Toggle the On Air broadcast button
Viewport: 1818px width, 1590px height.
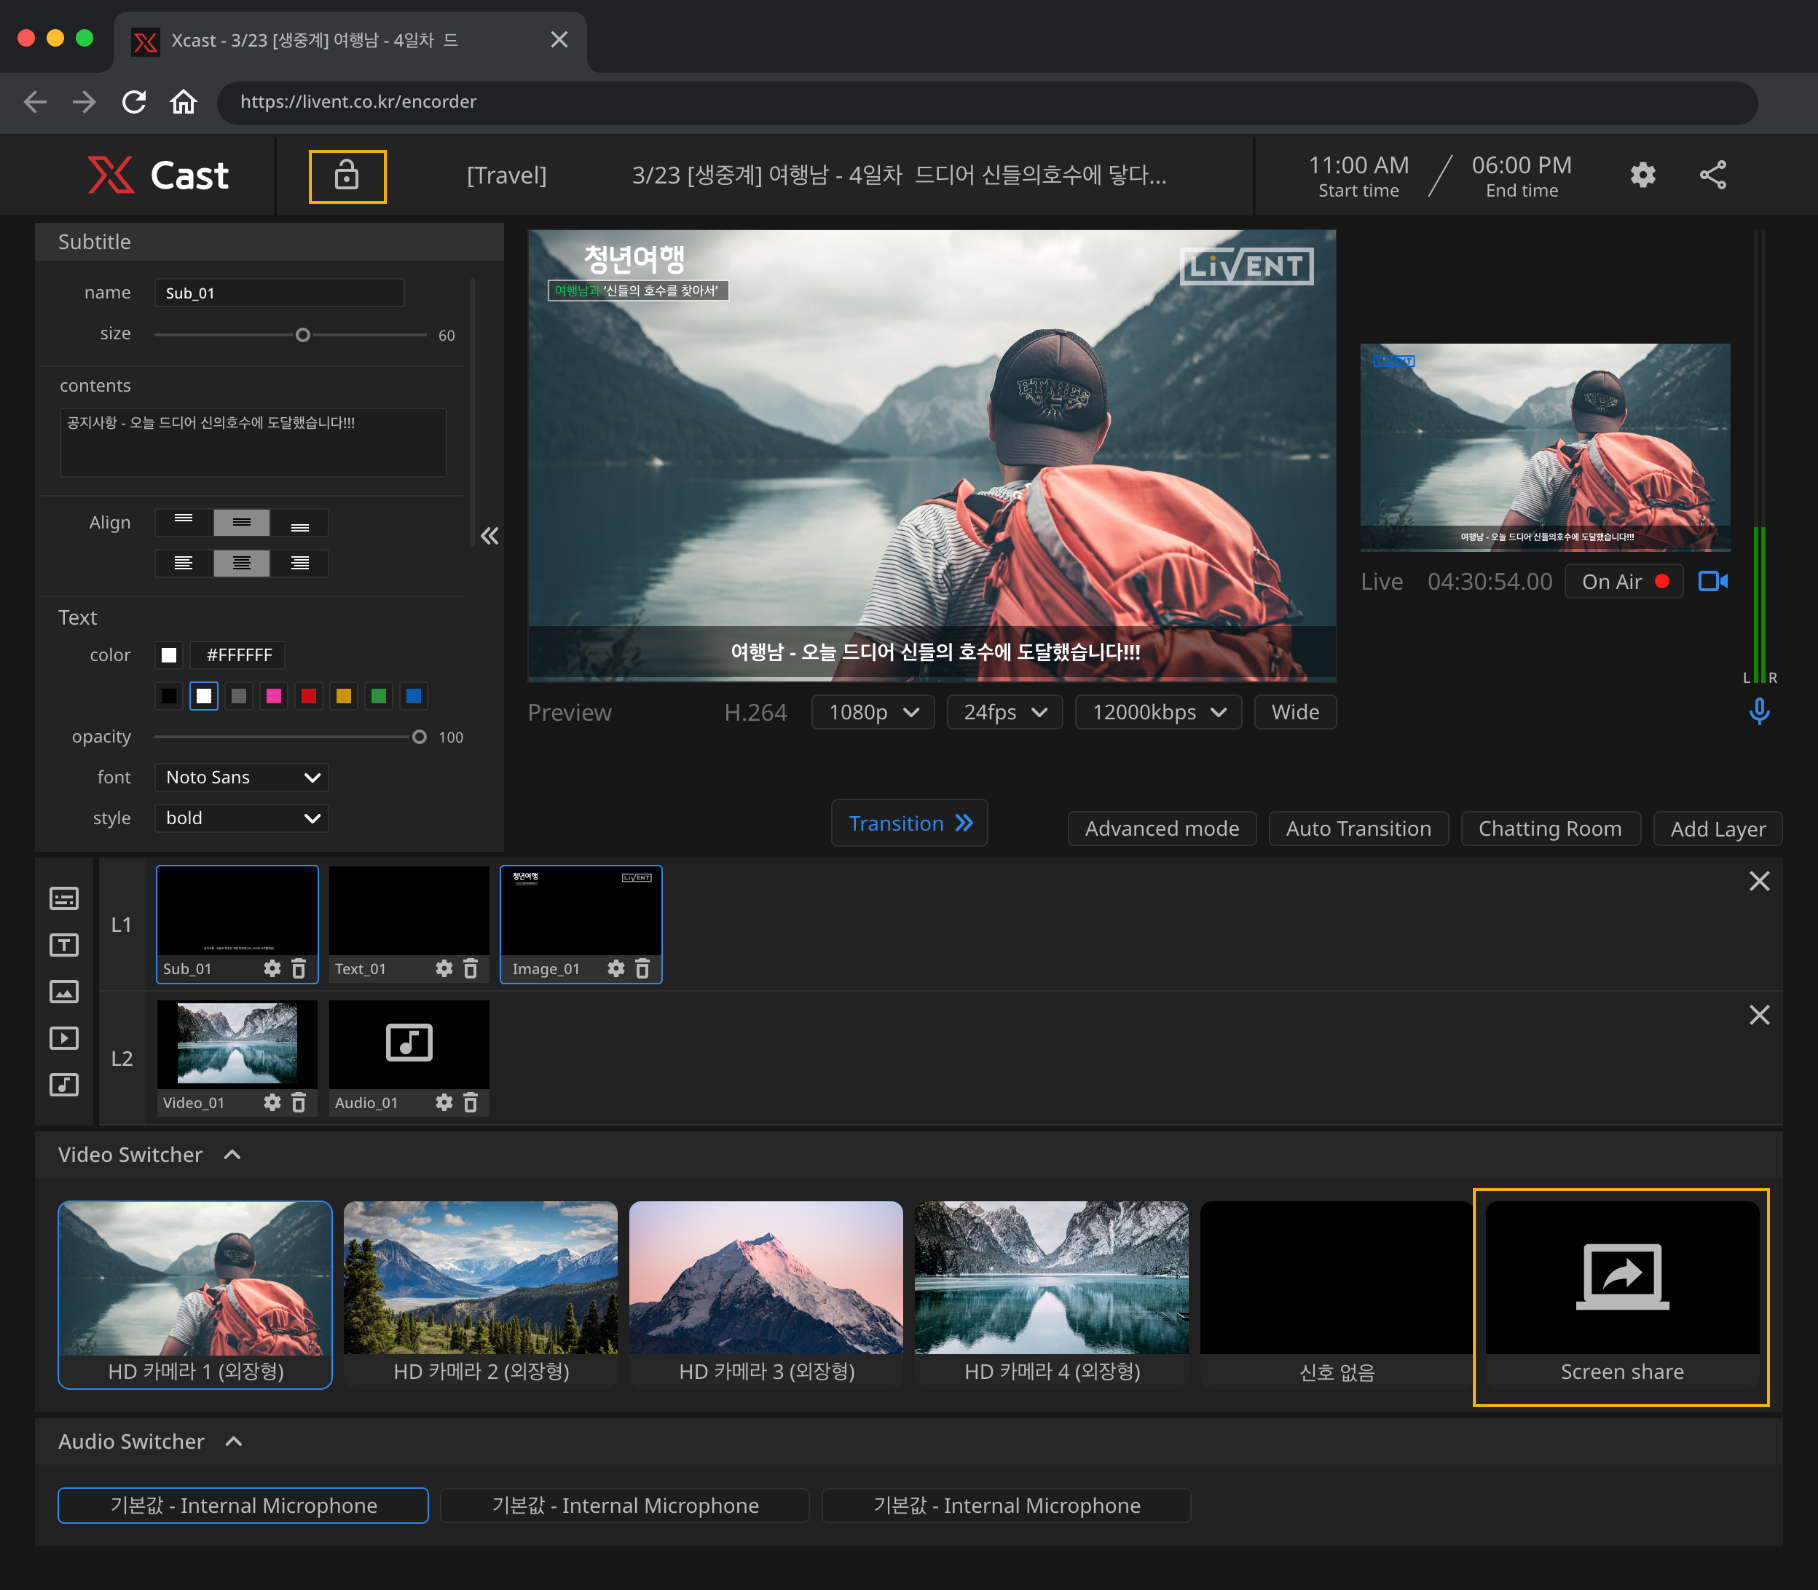[1624, 581]
